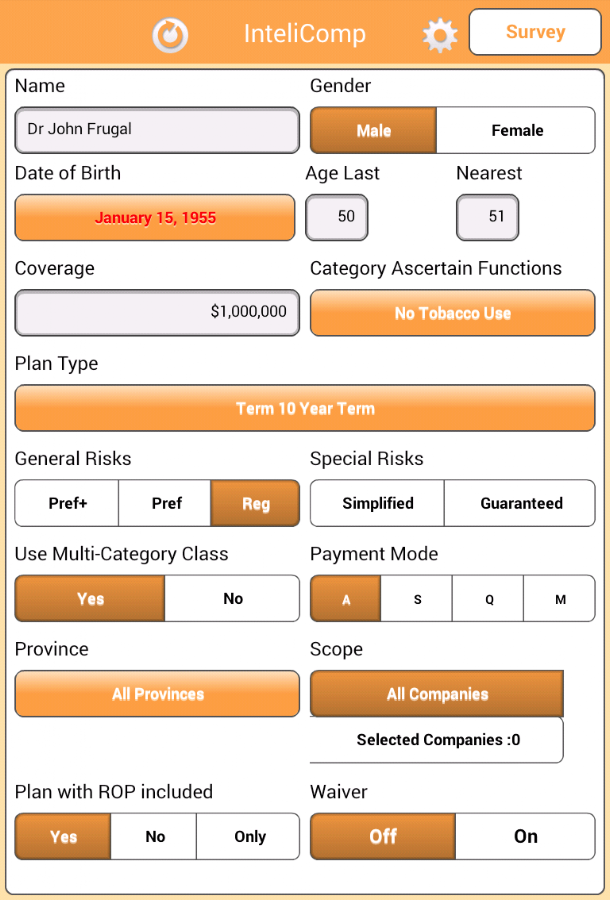Edit the coverage amount field
The width and height of the screenshot is (610, 900).
tap(157, 313)
